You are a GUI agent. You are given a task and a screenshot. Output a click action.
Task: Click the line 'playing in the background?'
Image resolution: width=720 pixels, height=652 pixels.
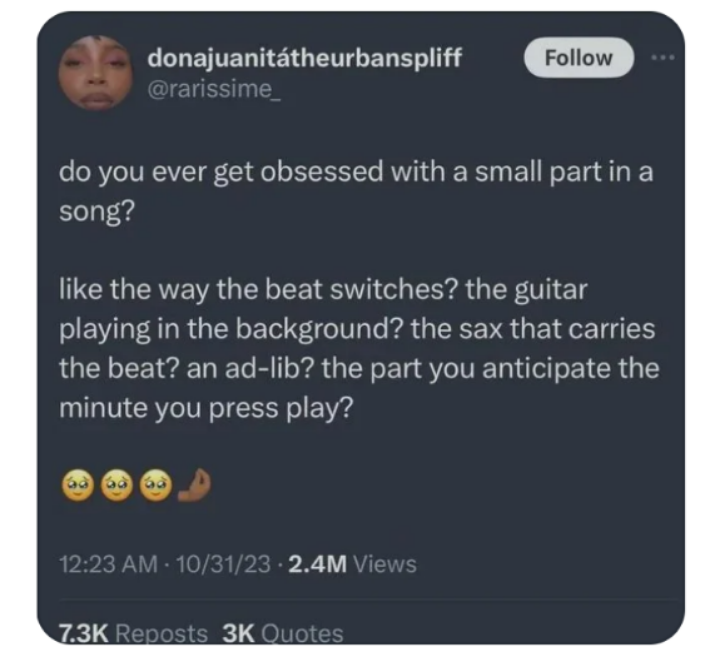(357, 329)
